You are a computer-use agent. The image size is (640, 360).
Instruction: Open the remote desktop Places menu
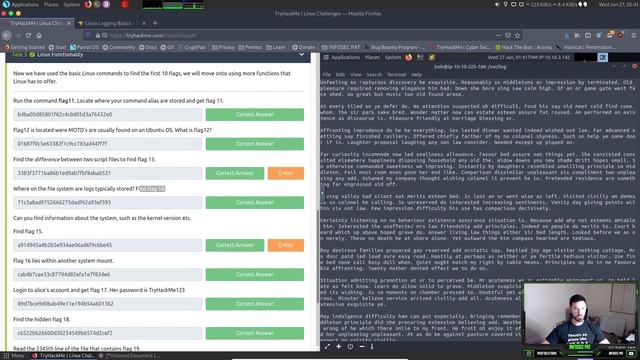click(x=372, y=58)
